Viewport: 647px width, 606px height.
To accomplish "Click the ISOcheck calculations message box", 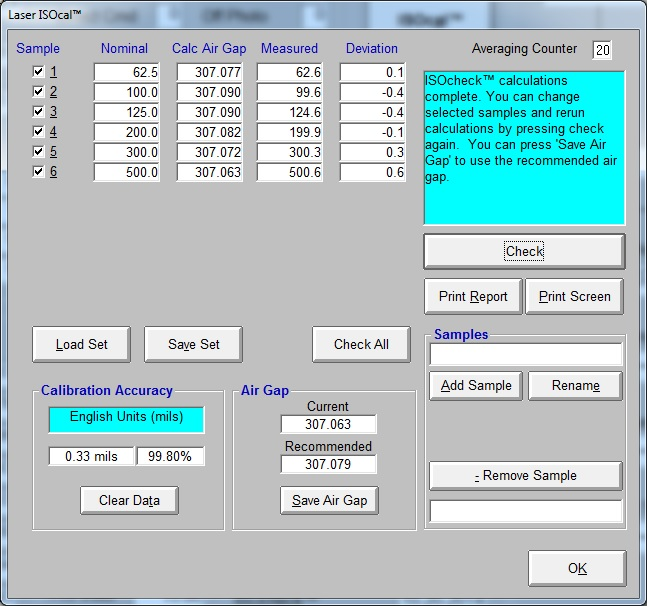I will 524,148.
